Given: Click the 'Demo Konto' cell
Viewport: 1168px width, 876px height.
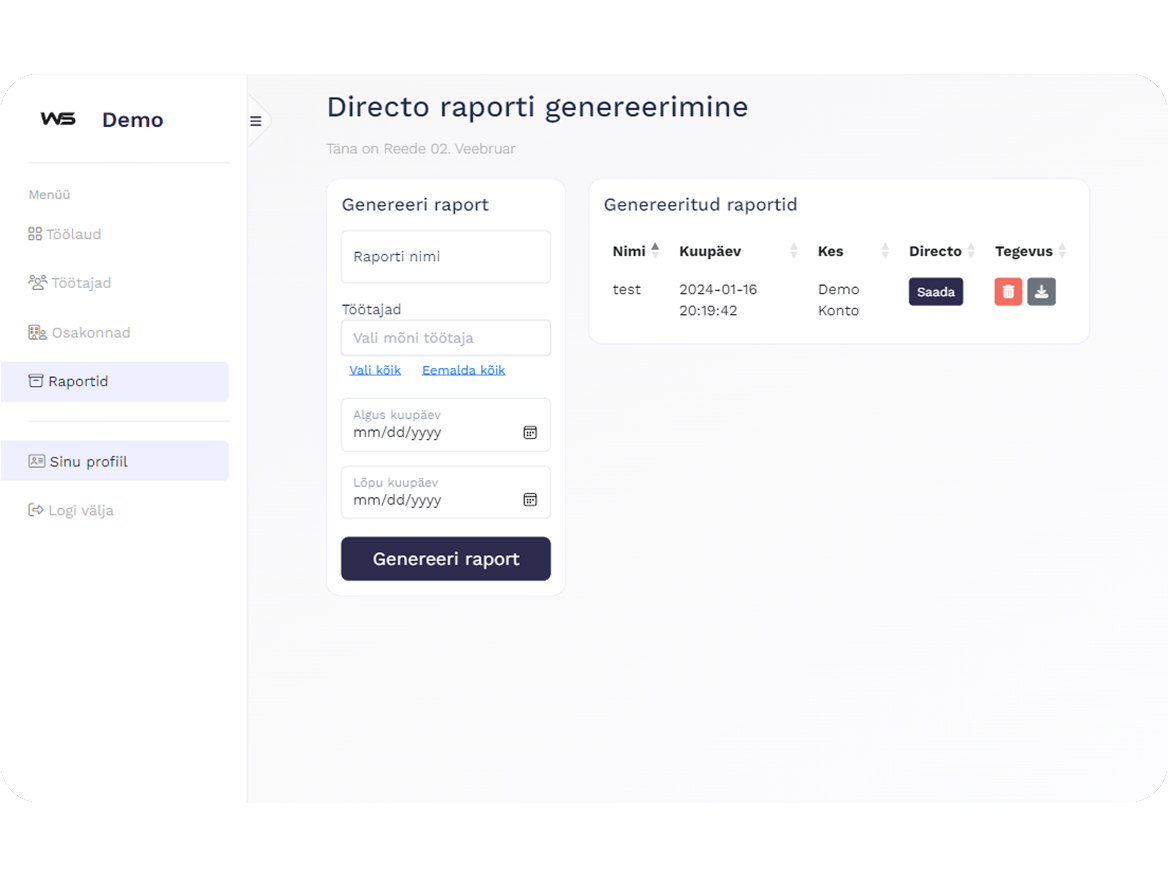Looking at the screenshot, I should pos(839,299).
